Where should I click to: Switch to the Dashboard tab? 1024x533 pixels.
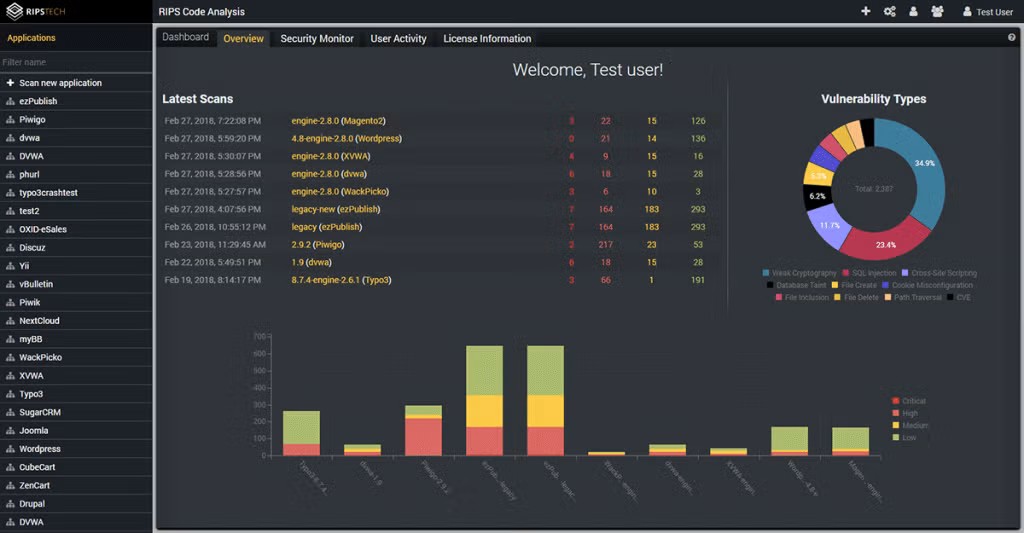coord(185,37)
